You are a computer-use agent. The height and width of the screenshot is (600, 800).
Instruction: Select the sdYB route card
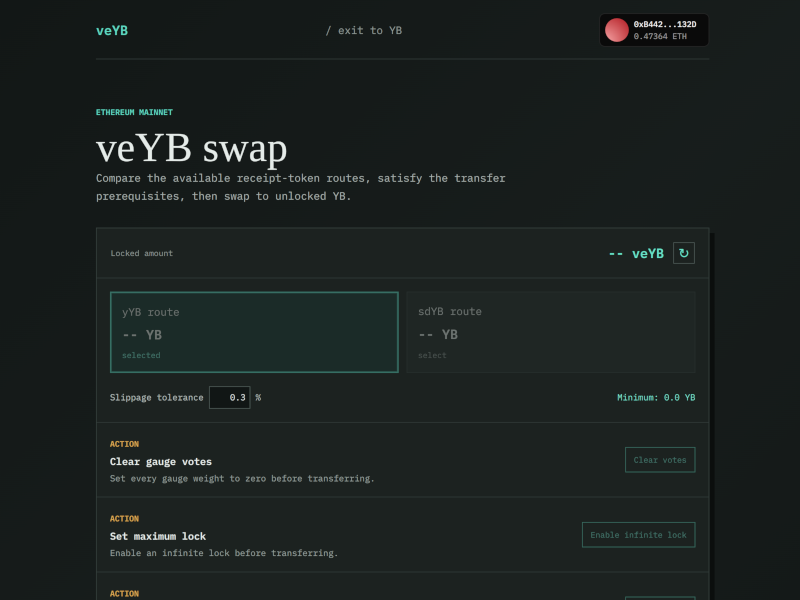tap(551, 332)
